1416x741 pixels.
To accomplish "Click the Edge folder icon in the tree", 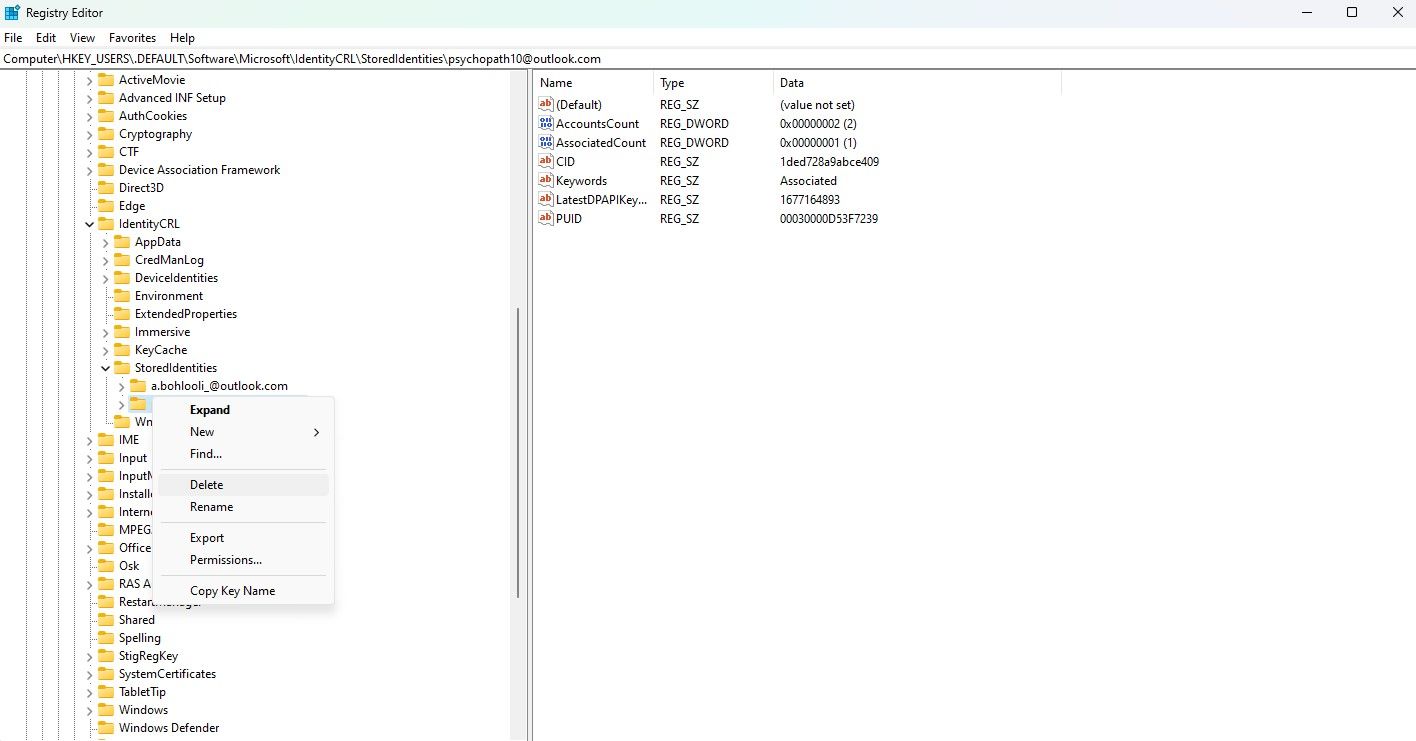I will [x=107, y=205].
